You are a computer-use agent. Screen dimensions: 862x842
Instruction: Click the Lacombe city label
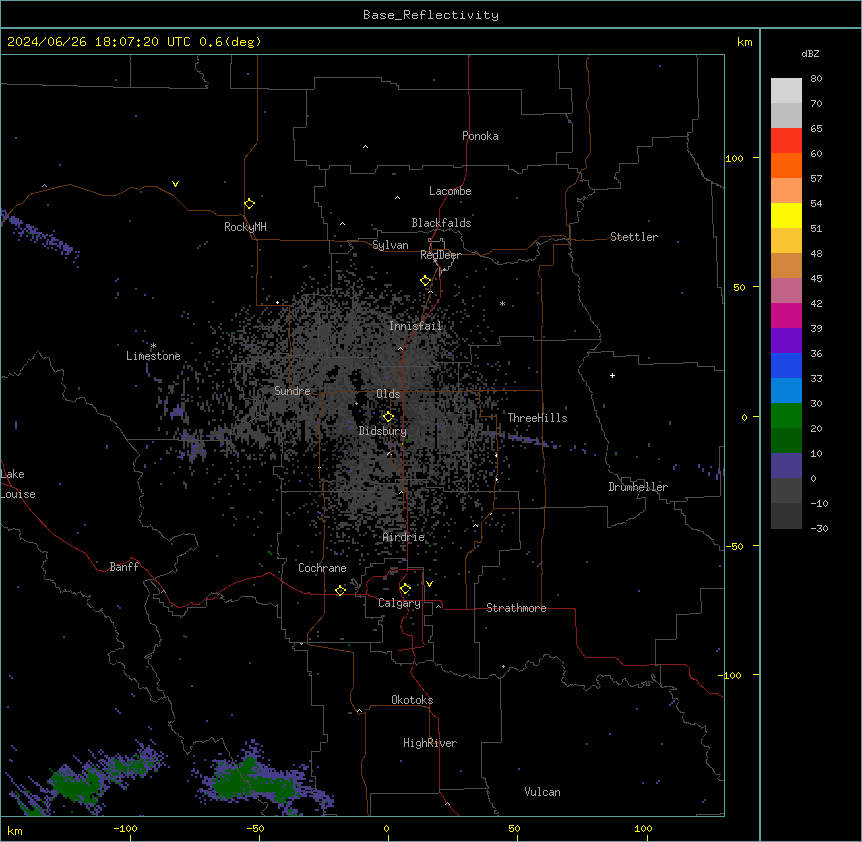[450, 191]
